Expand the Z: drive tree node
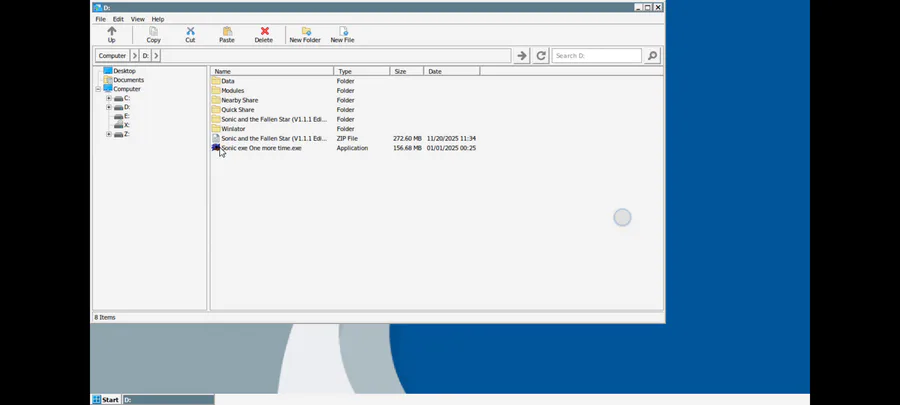Viewport: 900px width, 405px height. [108, 134]
